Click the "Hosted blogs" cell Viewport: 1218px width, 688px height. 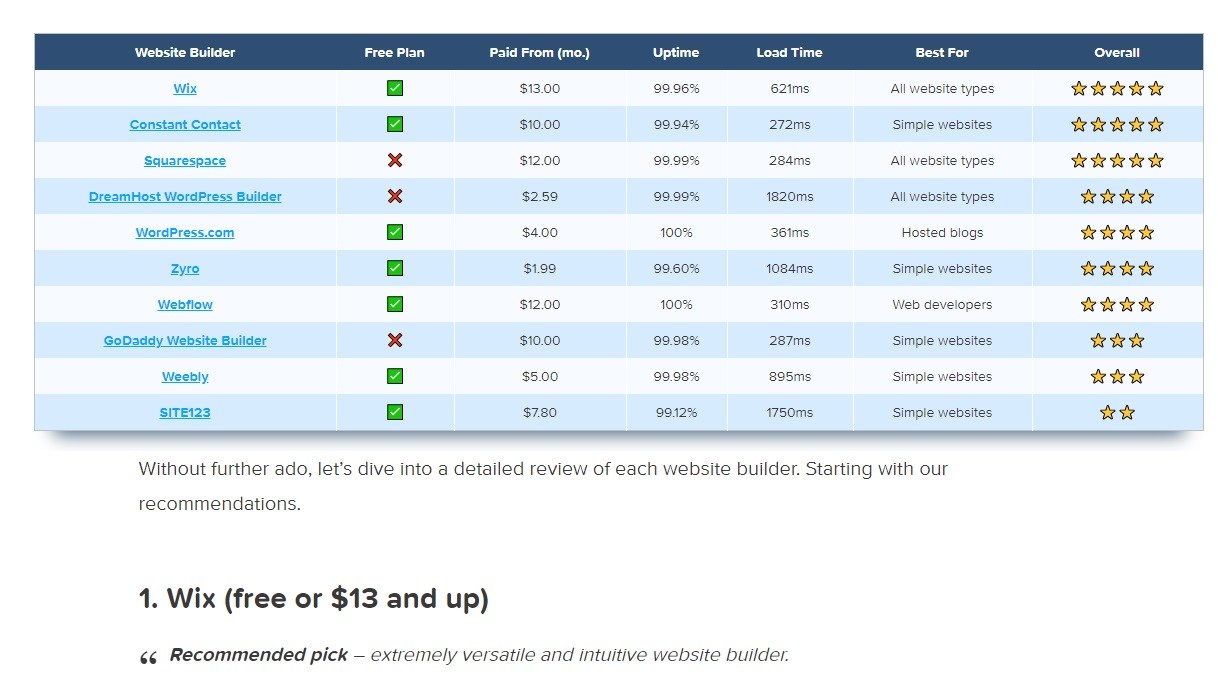[x=942, y=233]
